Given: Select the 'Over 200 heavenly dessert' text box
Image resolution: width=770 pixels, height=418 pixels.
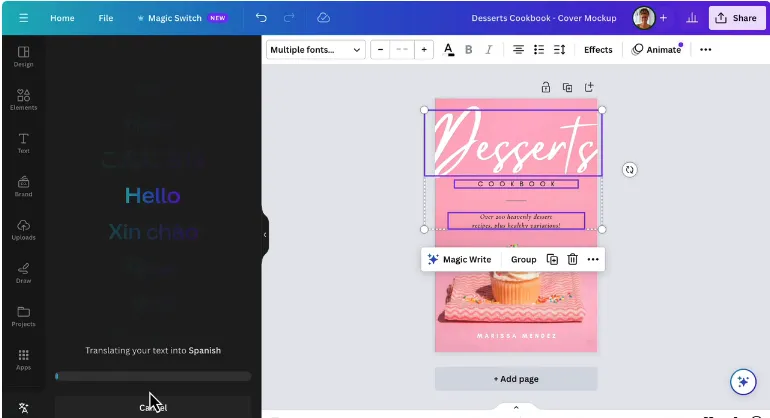Looking at the screenshot, I should pyautogui.click(x=516, y=221).
